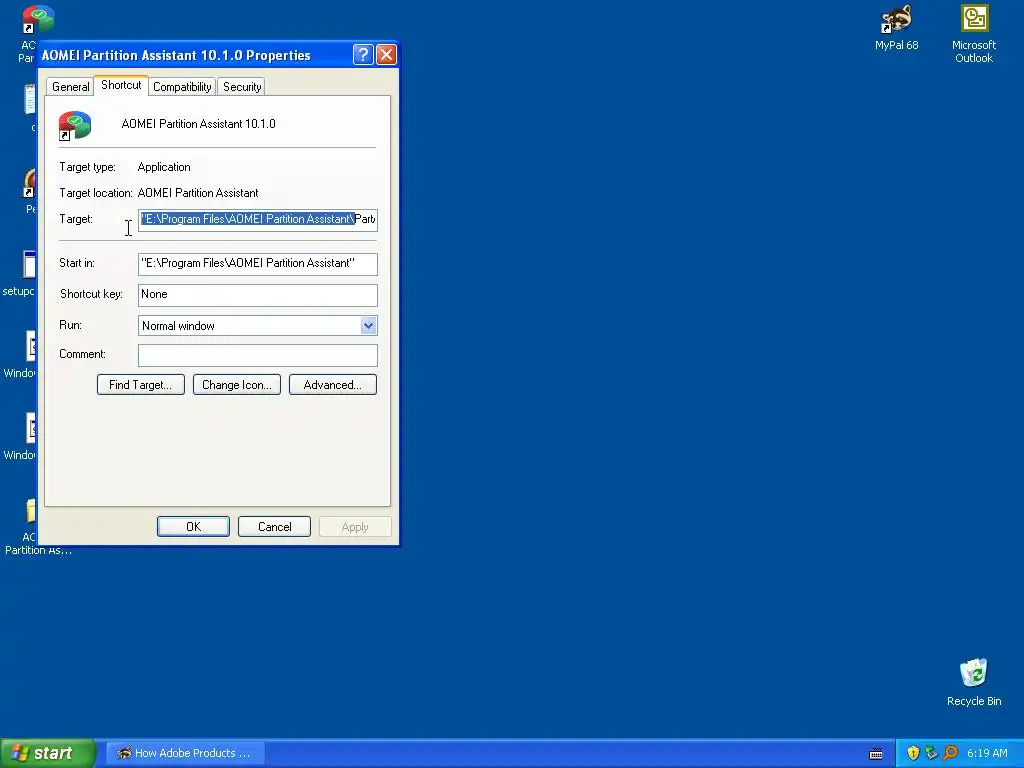
Task: Click the empty Comment field
Action: [257, 355]
